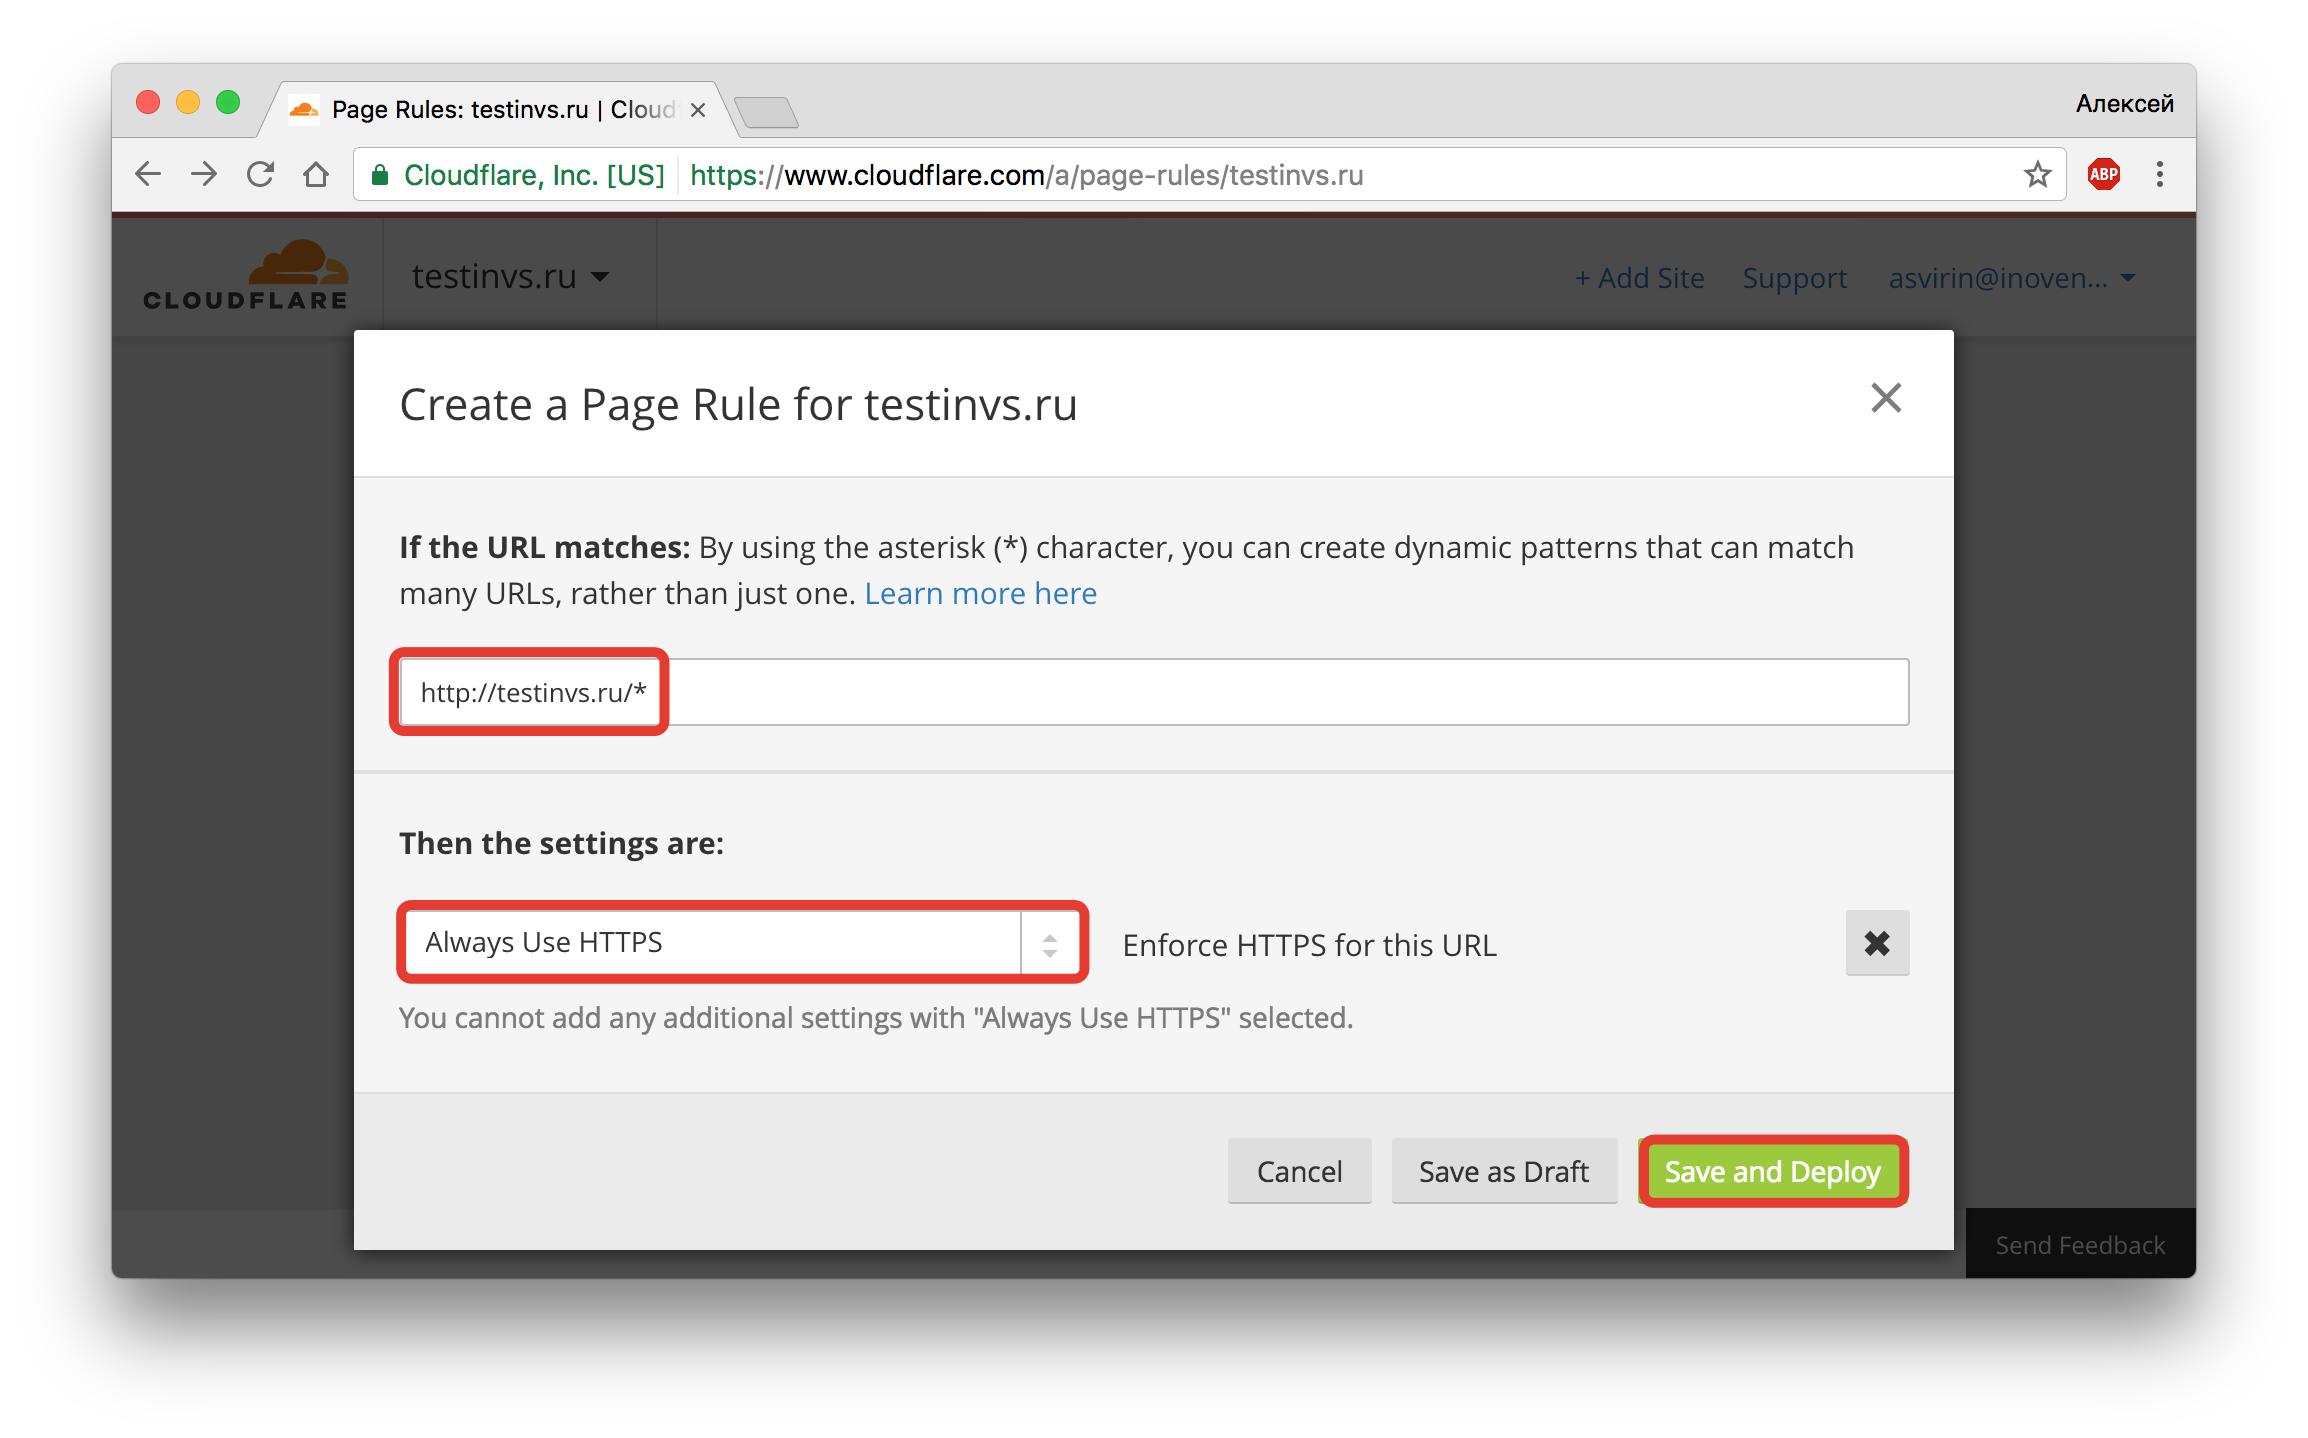
Task: Remove the Always Use HTTPS setting
Action: point(1877,943)
